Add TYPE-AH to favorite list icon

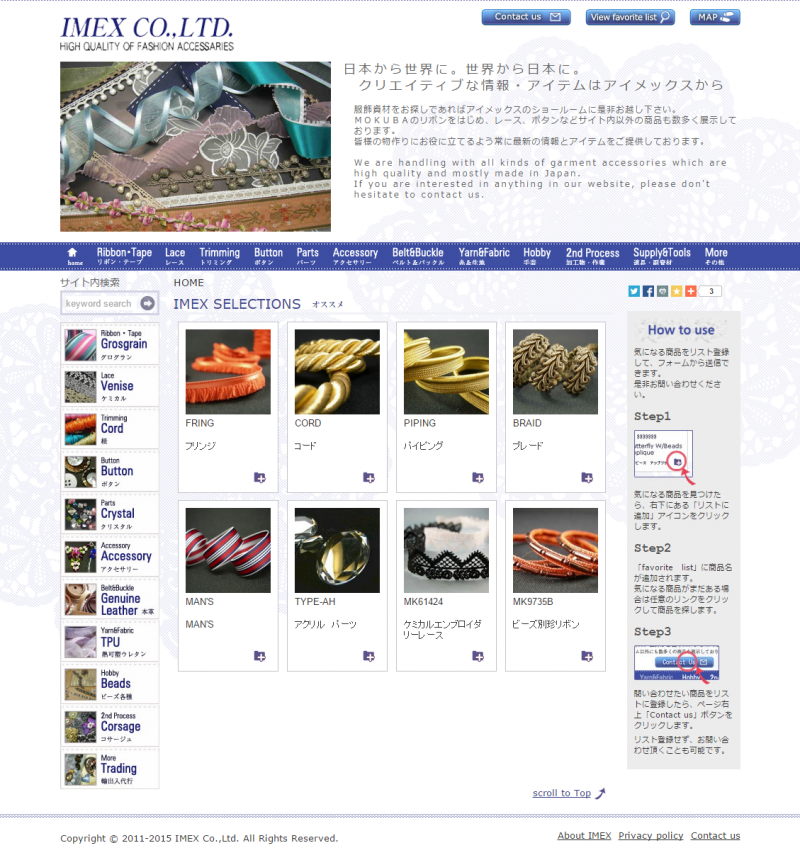coord(369,656)
